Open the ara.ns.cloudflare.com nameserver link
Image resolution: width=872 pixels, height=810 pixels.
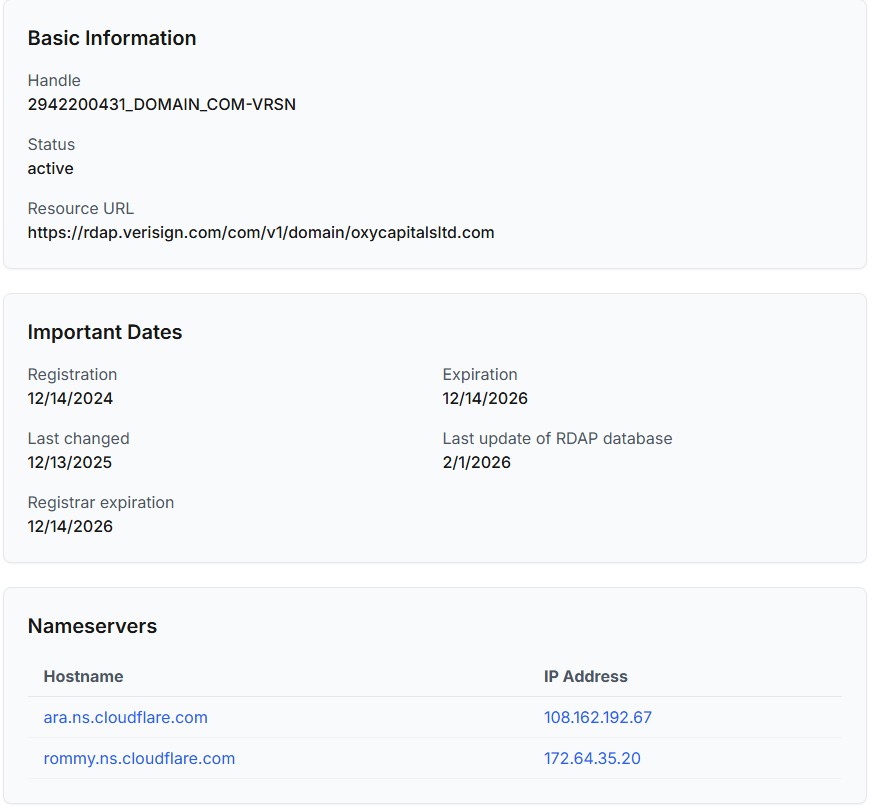click(x=125, y=717)
